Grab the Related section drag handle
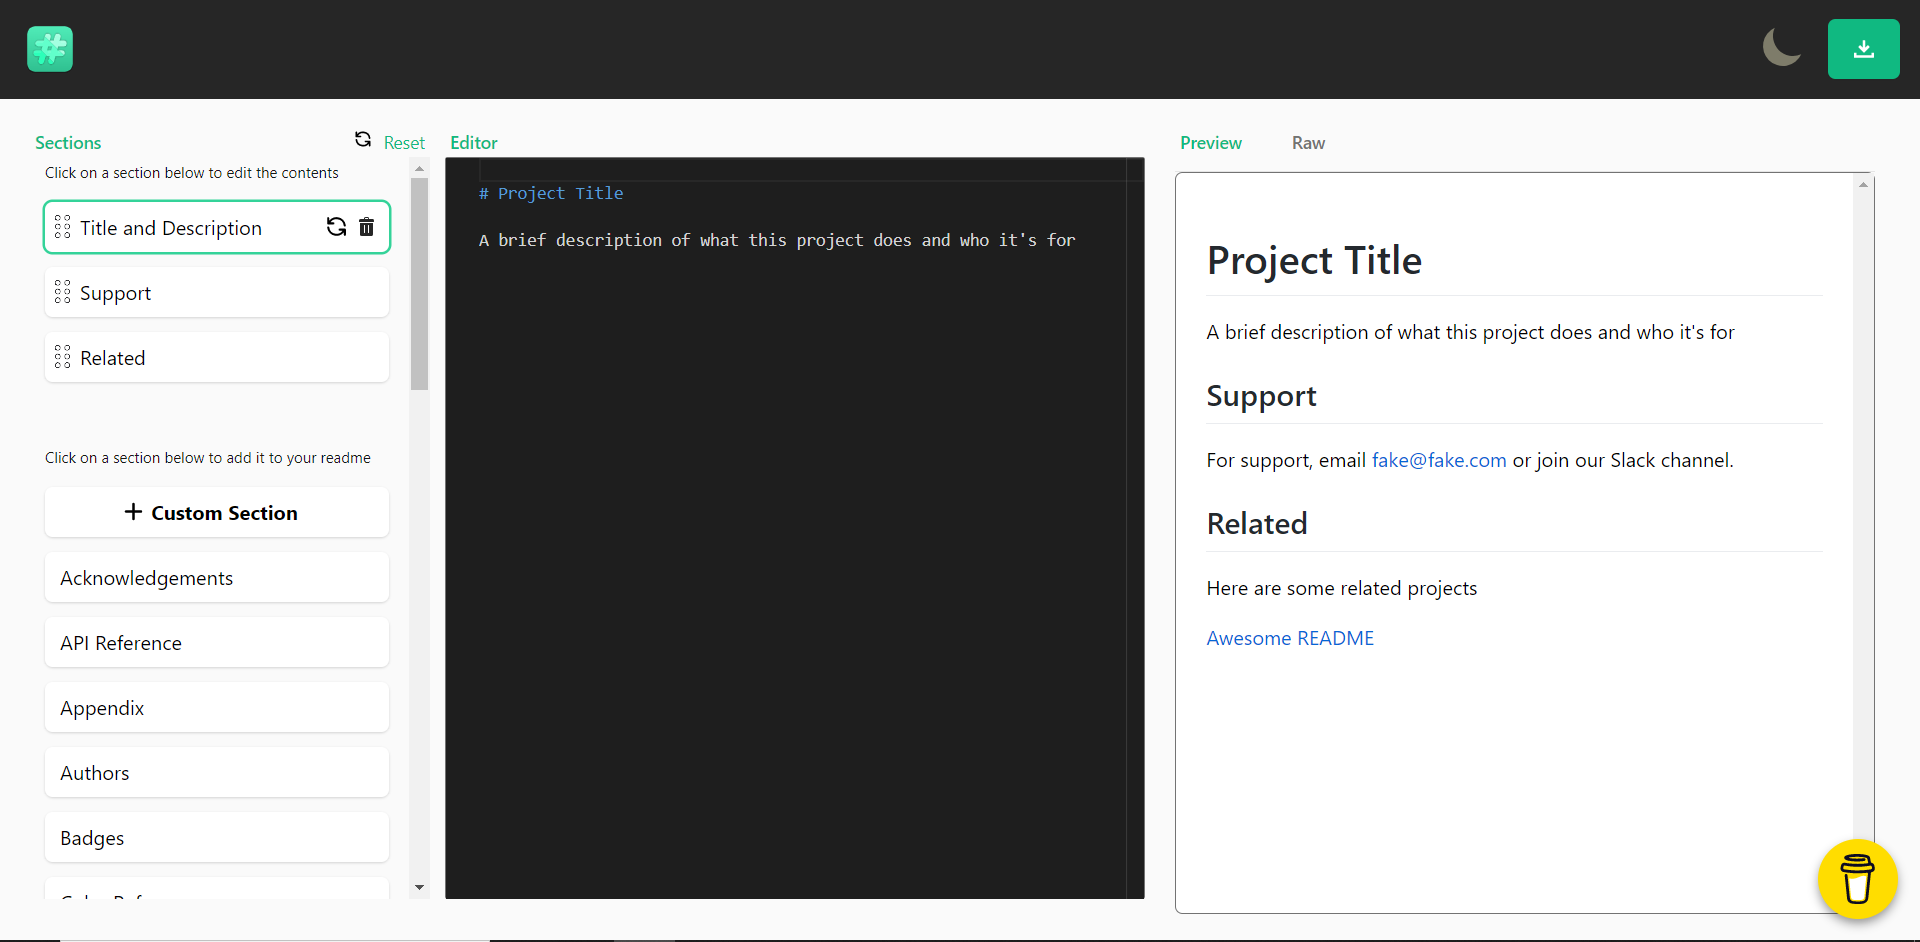Screen dimensions: 1920x942 point(62,357)
